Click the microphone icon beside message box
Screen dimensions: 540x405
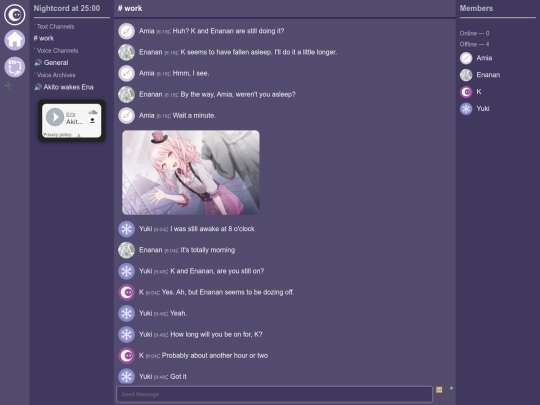451,389
